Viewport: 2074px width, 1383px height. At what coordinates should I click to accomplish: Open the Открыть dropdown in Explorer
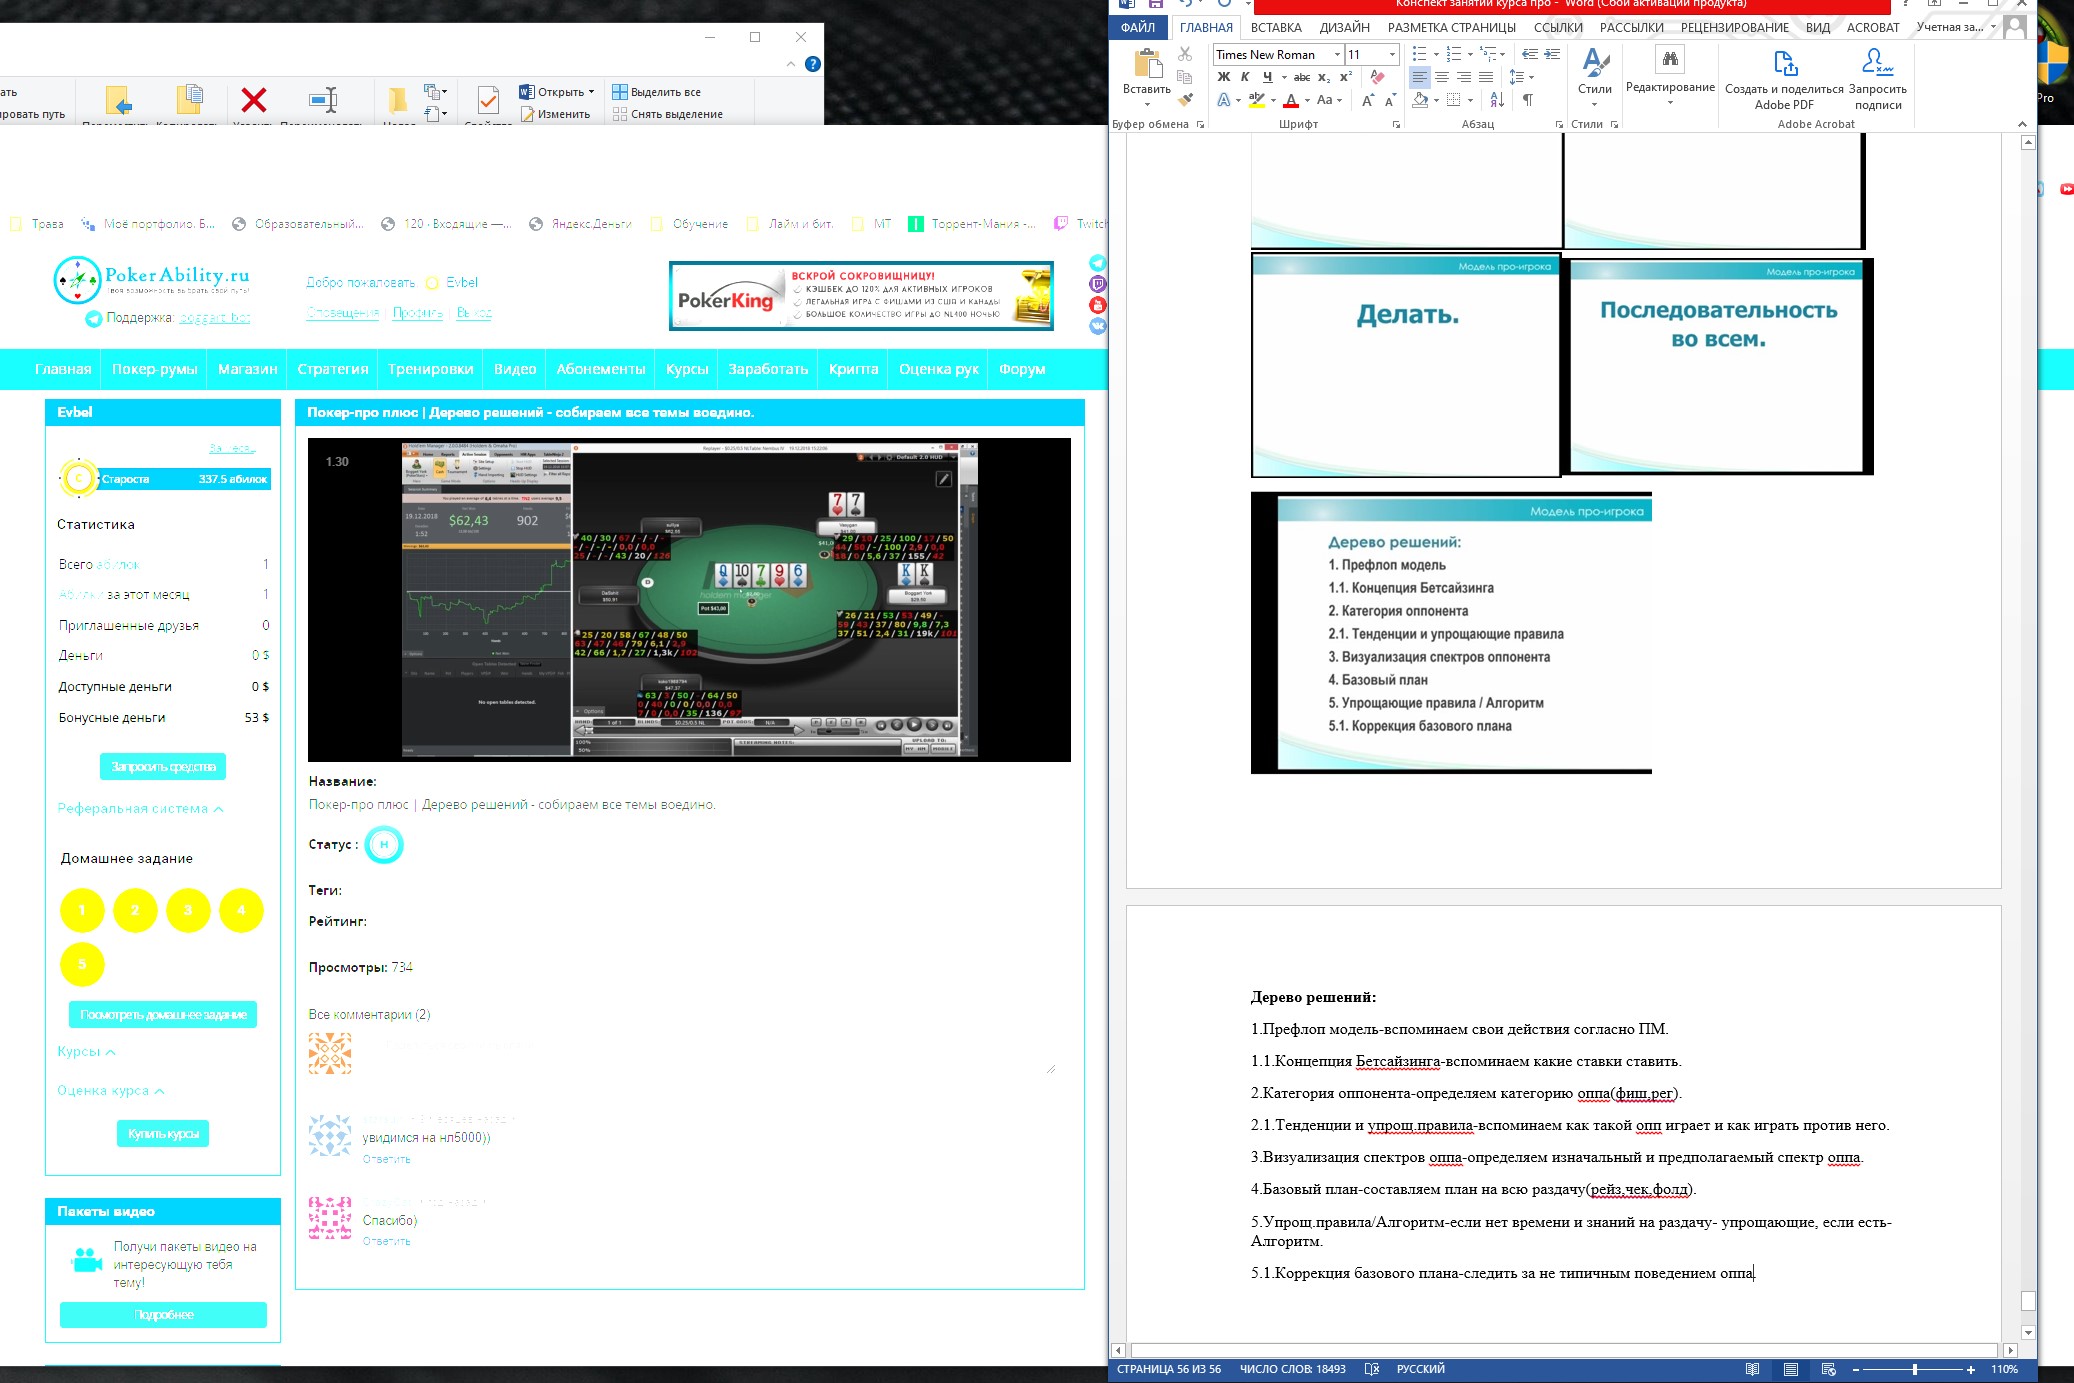click(556, 92)
